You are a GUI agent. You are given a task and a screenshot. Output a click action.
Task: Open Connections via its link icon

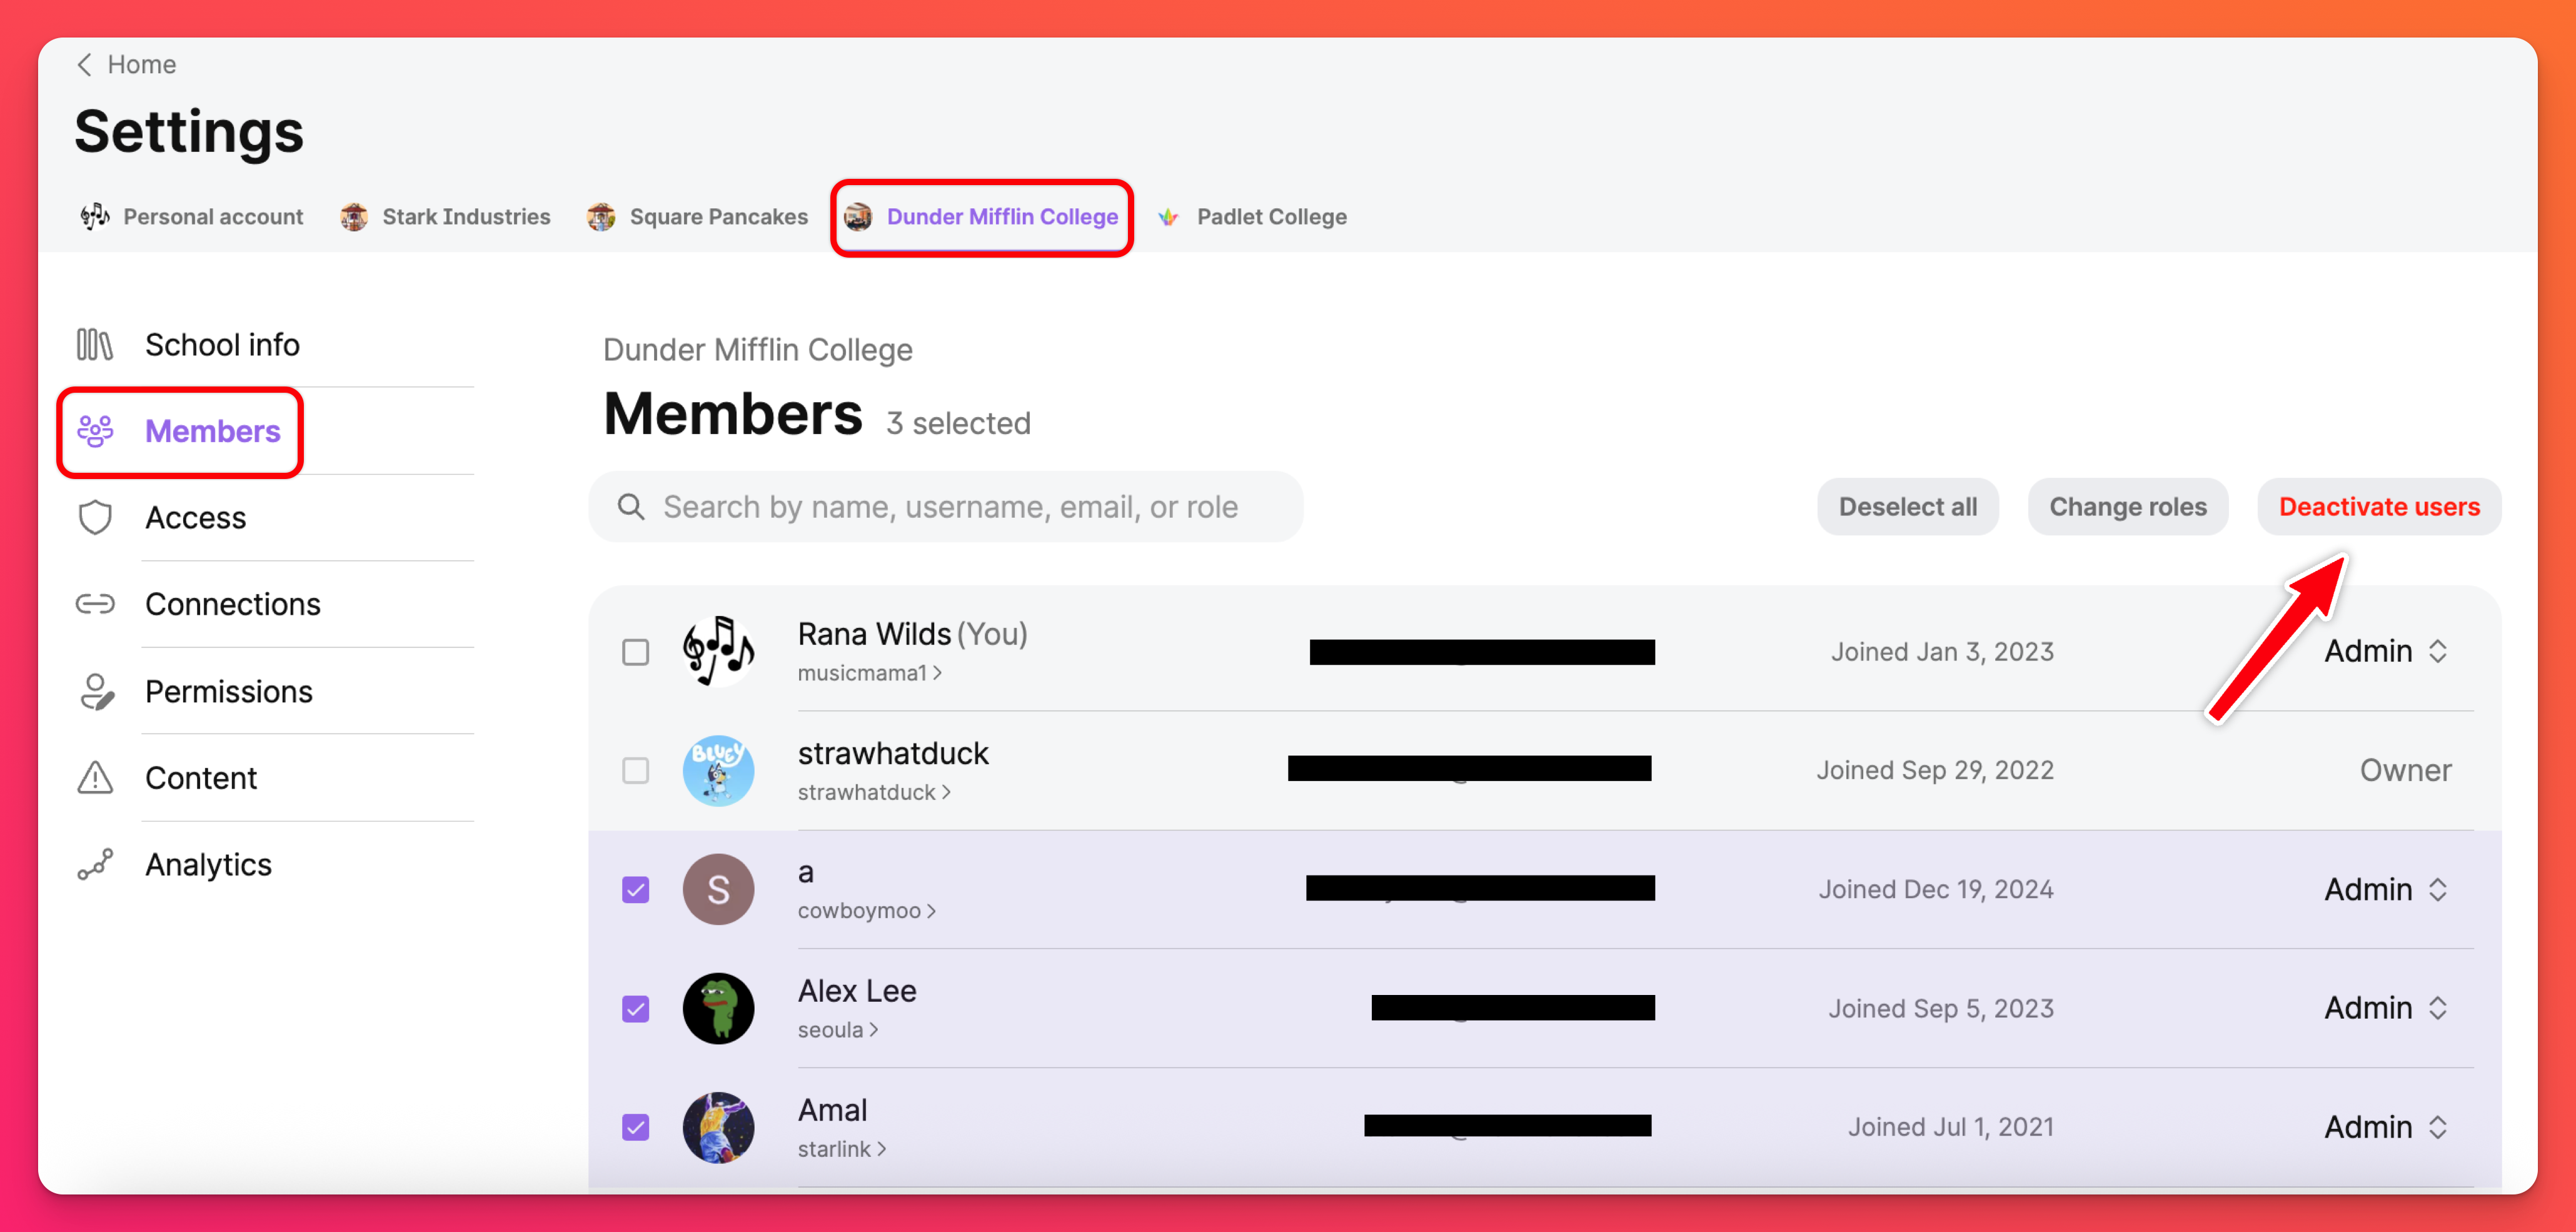pyautogui.click(x=95, y=604)
